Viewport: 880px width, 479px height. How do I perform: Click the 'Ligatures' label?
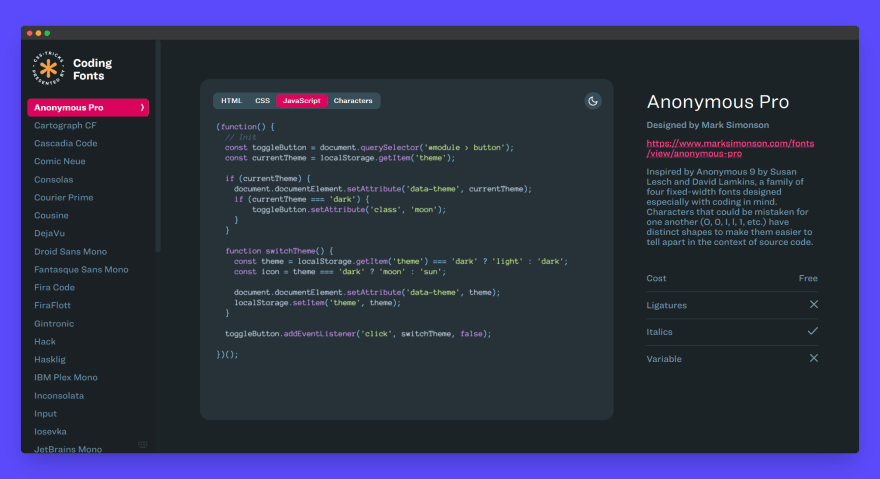click(x=667, y=305)
